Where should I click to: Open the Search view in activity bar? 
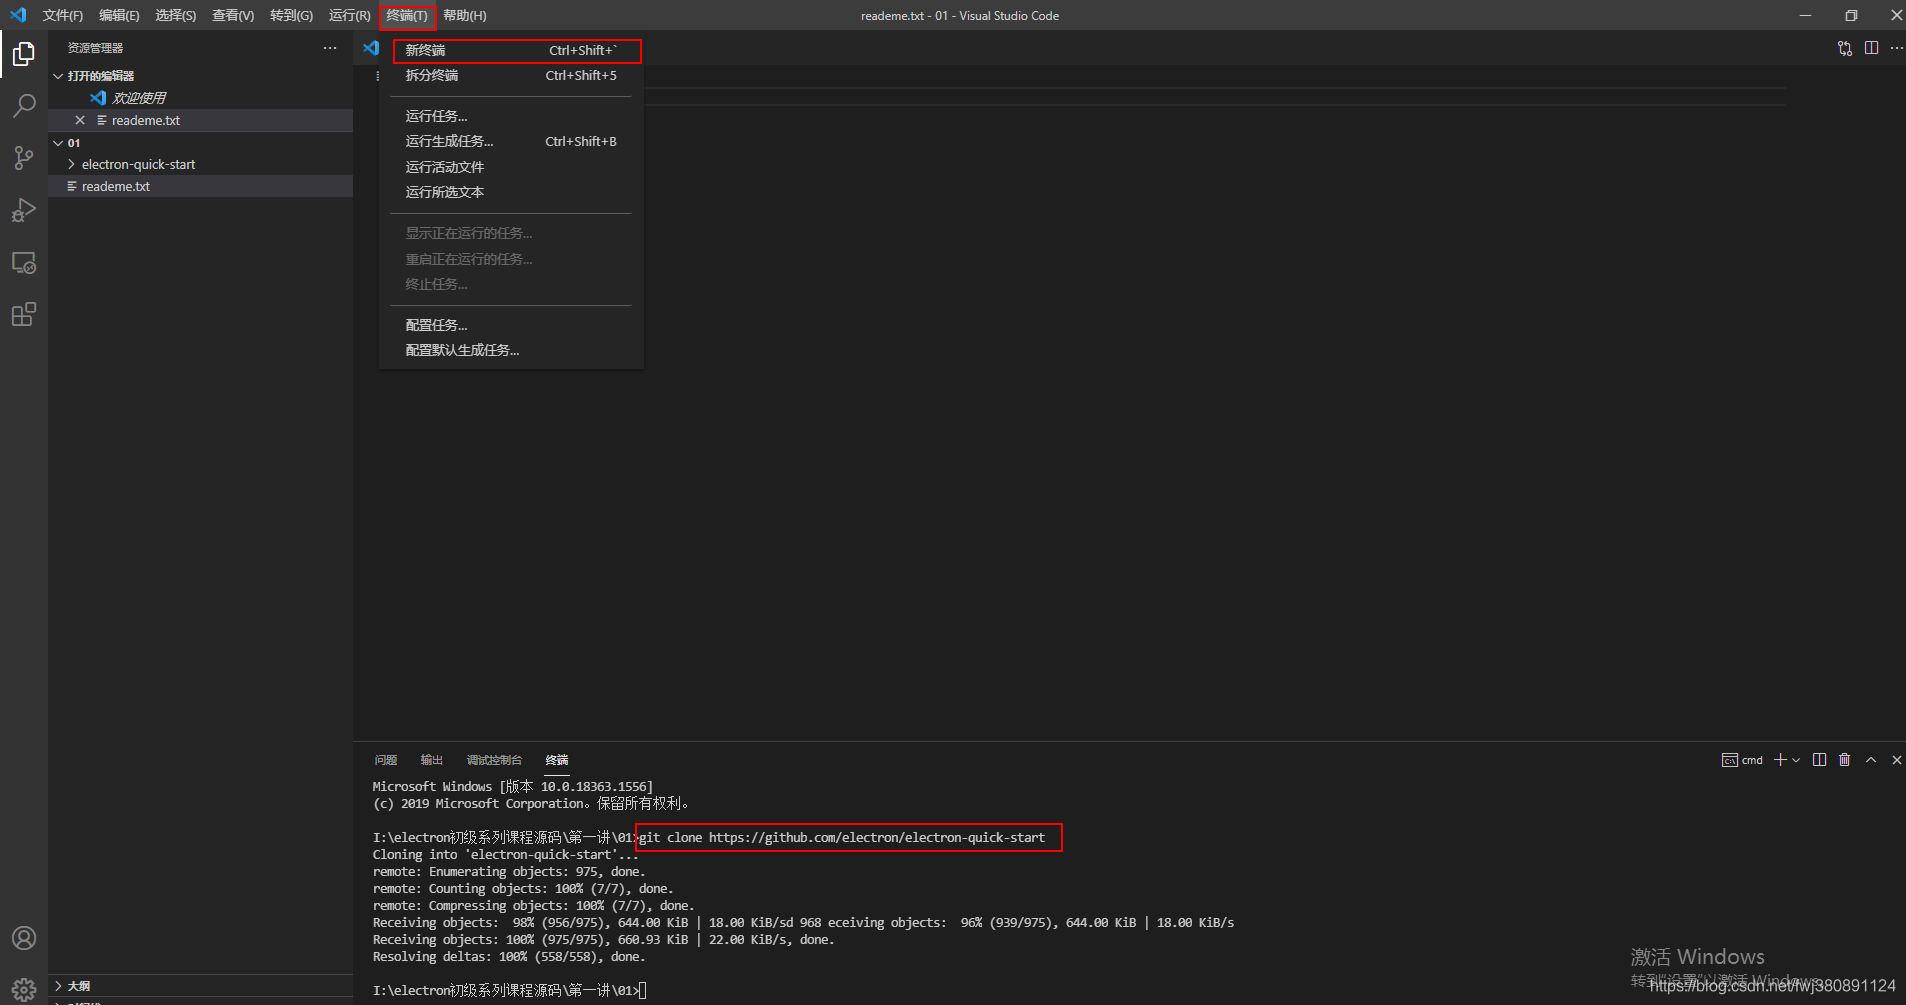click(23, 105)
